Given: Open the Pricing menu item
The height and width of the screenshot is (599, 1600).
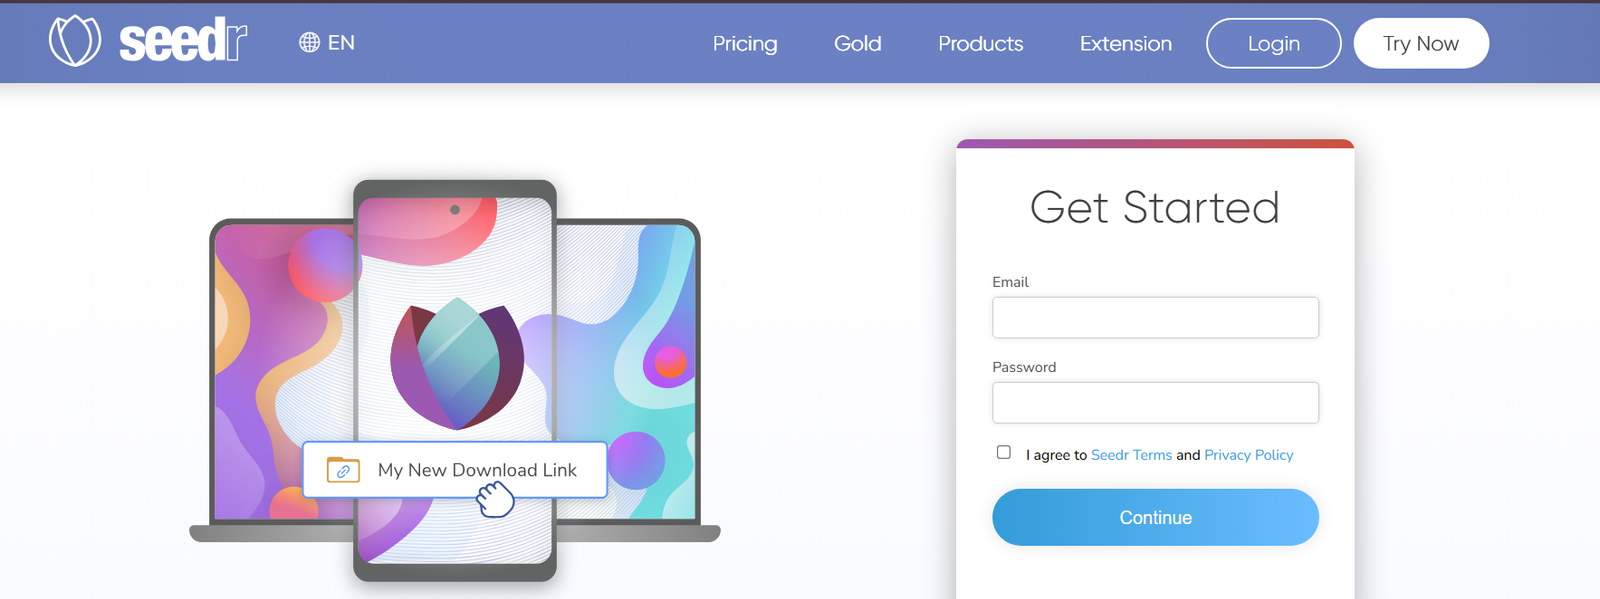Looking at the screenshot, I should (x=745, y=44).
